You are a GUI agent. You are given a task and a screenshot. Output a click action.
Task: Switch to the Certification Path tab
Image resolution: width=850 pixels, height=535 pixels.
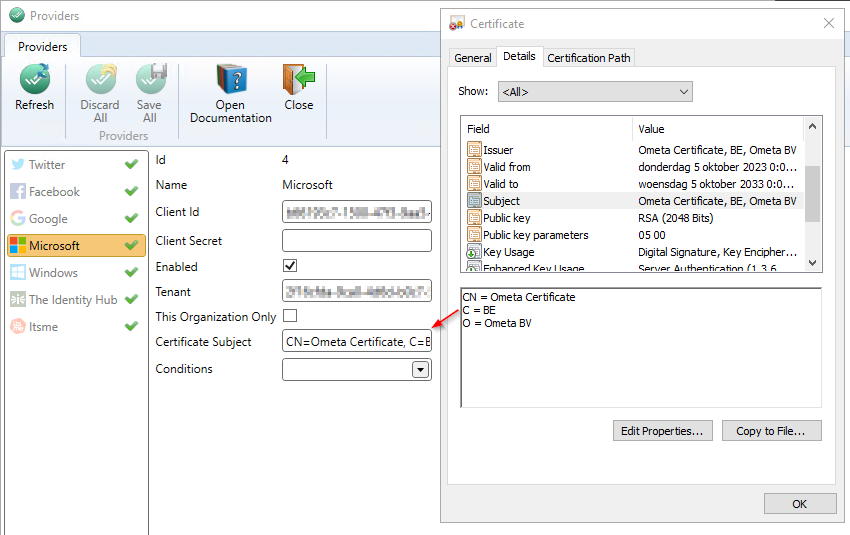[589, 58]
